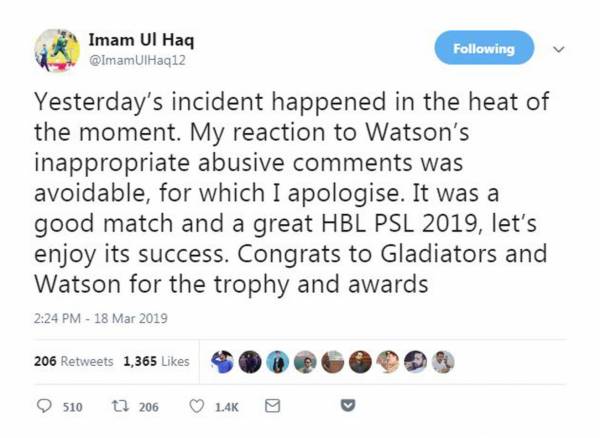
Task: Open second liker's dark avatar
Action: tap(250, 362)
